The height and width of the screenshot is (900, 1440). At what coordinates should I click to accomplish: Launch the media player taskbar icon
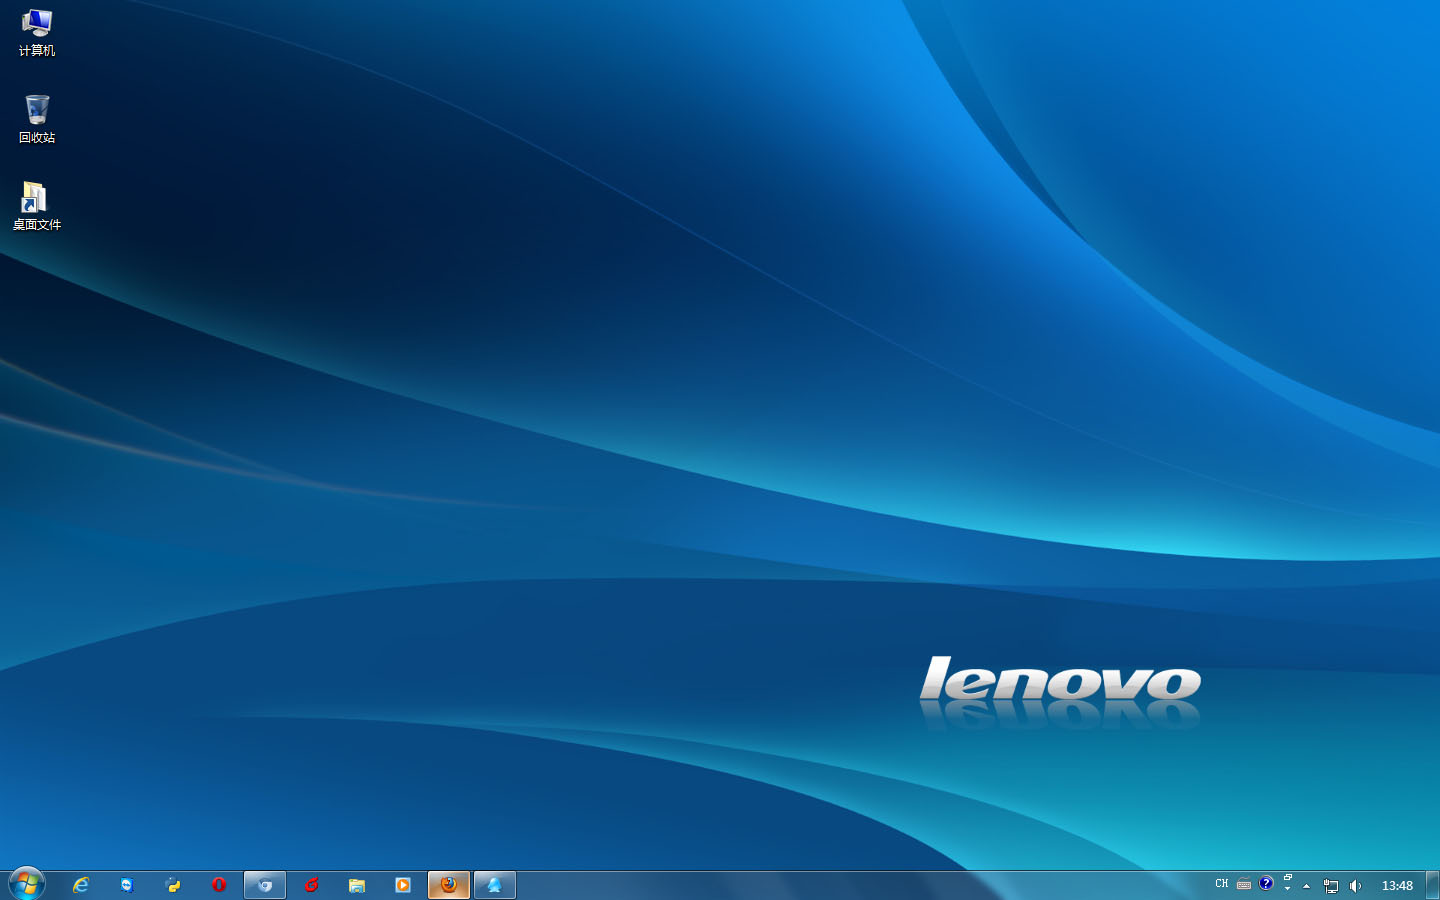(x=403, y=885)
